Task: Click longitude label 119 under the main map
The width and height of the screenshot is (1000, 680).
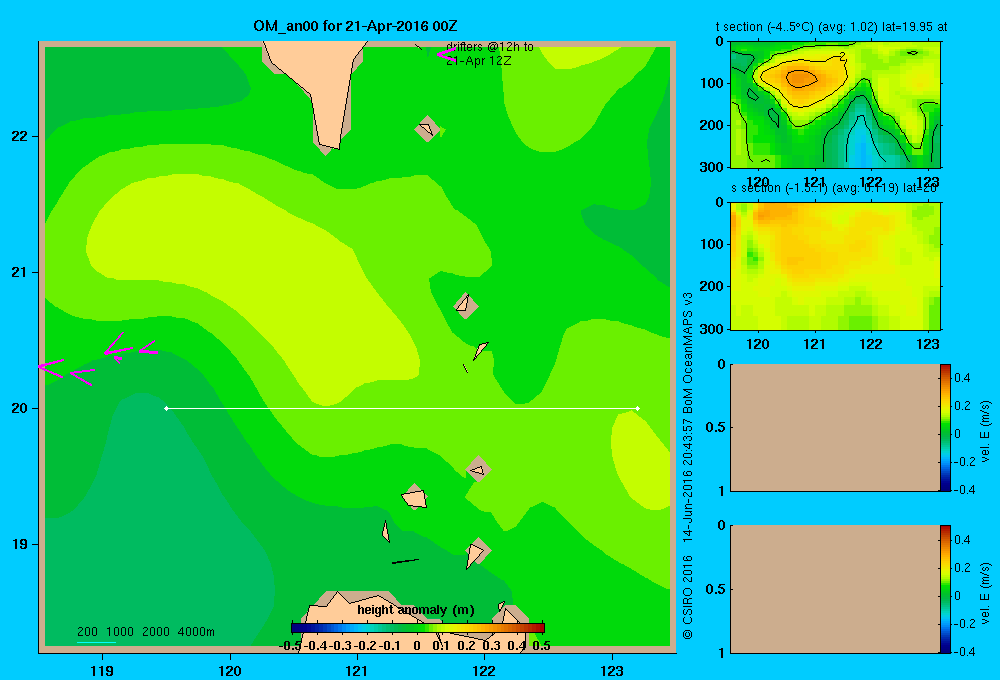Action: [x=102, y=671]
